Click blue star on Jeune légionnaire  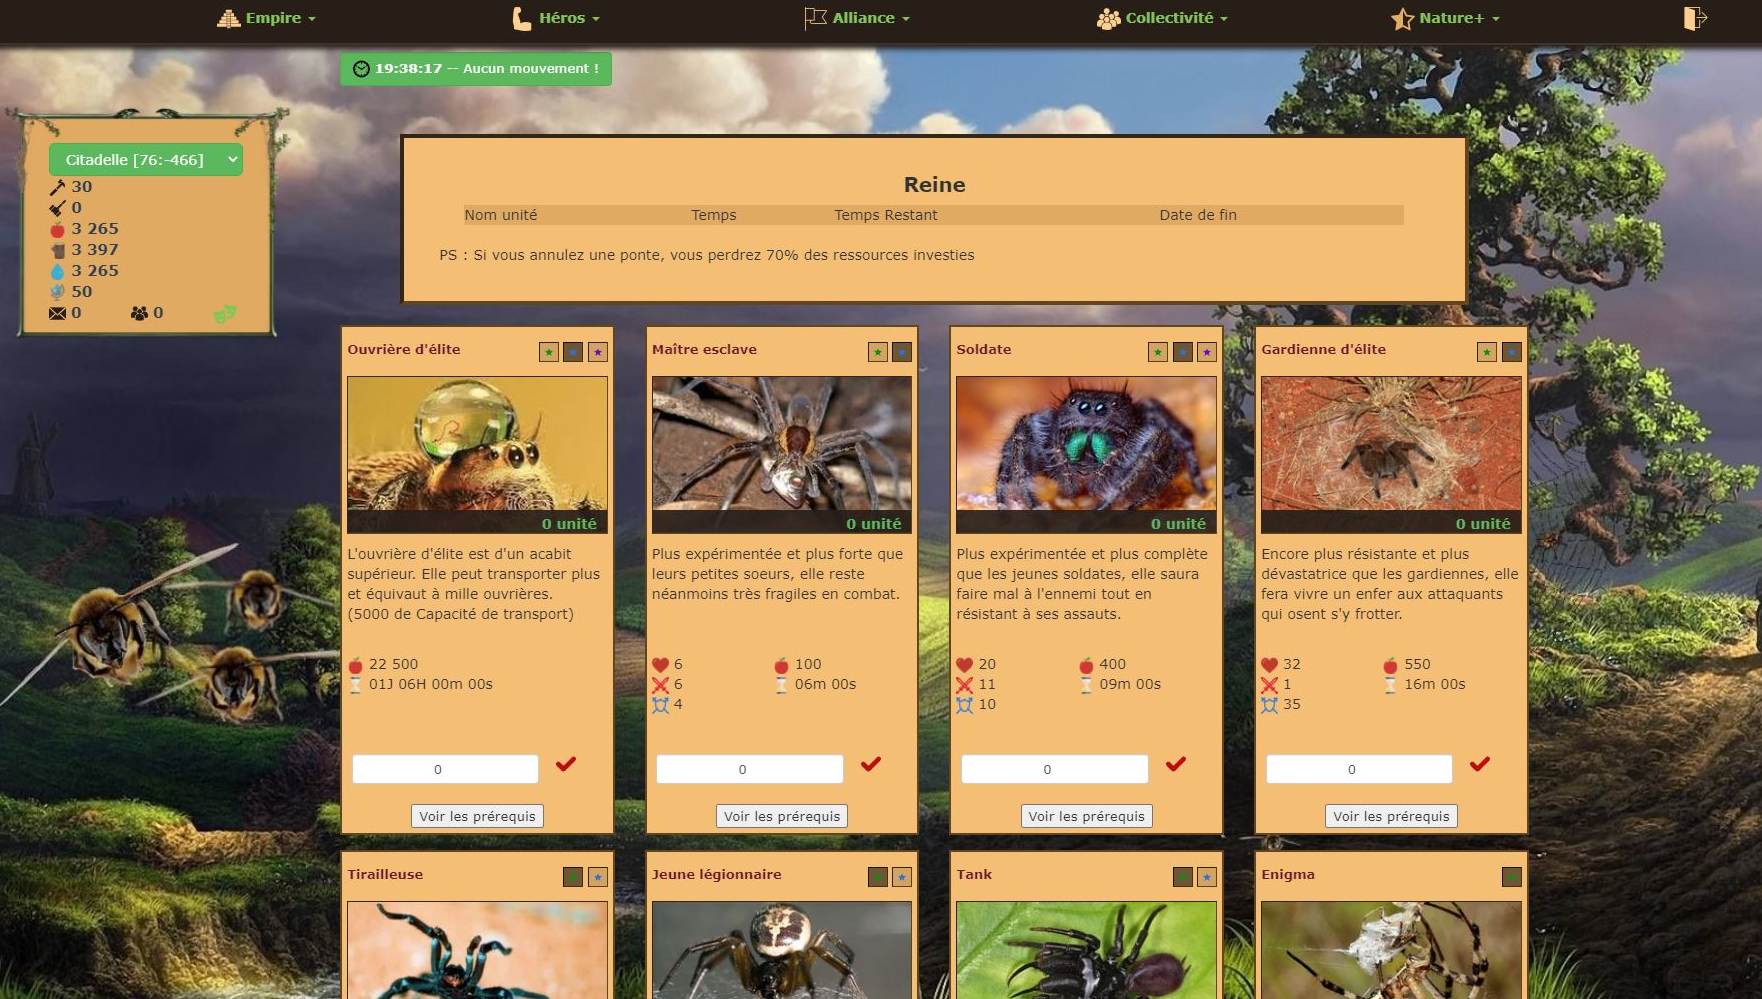pyautogui.click(x=902, y=877)
